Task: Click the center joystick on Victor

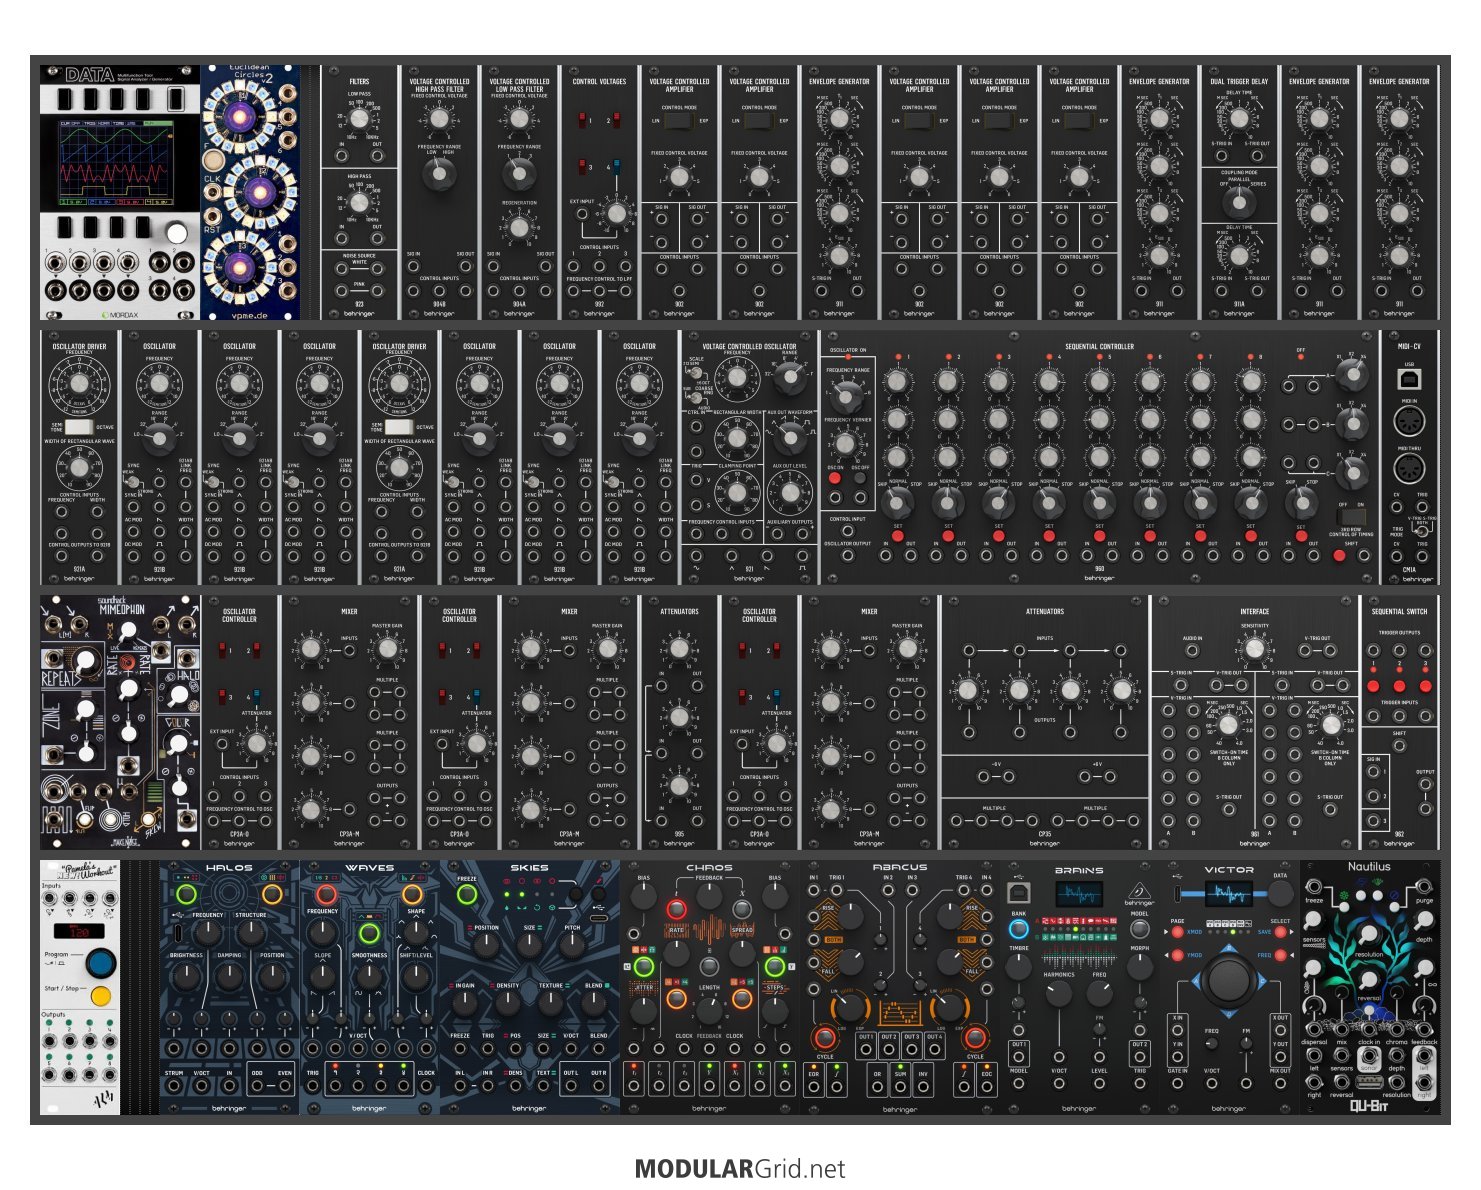Action: [1228, 980]
